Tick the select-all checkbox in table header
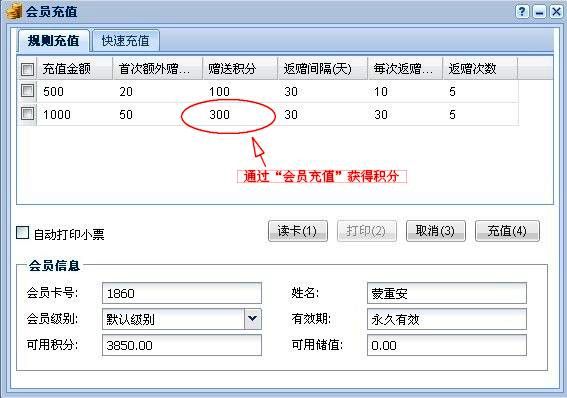This screenshot has width=567, height=398. 27,69
